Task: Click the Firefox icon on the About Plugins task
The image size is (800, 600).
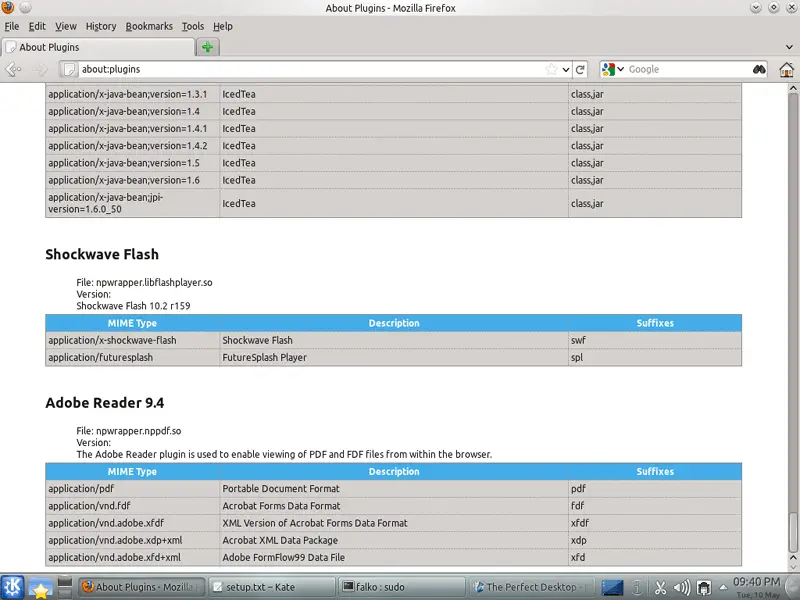Action: pyautogui.click(x=88, y=587)
